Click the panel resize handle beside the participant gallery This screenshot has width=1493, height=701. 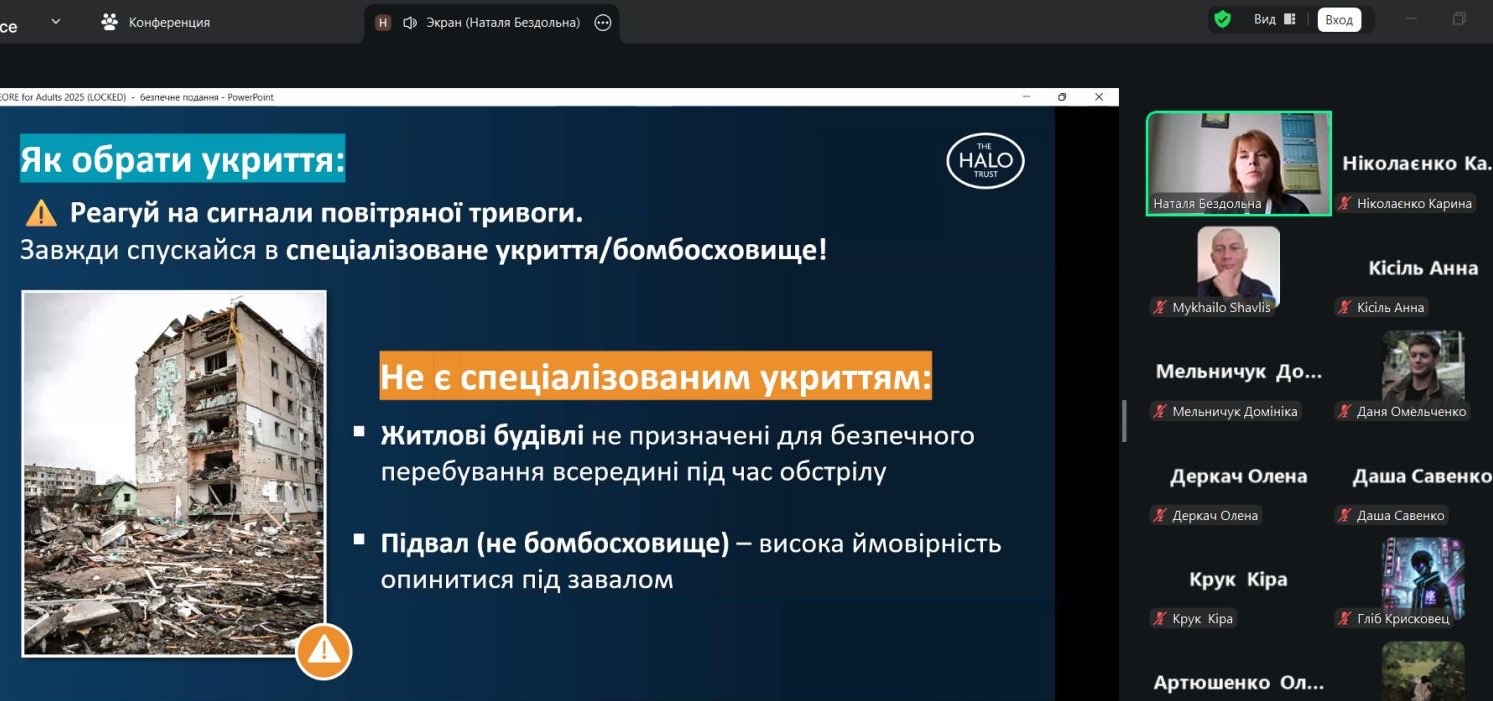(x=1125, y=420)
